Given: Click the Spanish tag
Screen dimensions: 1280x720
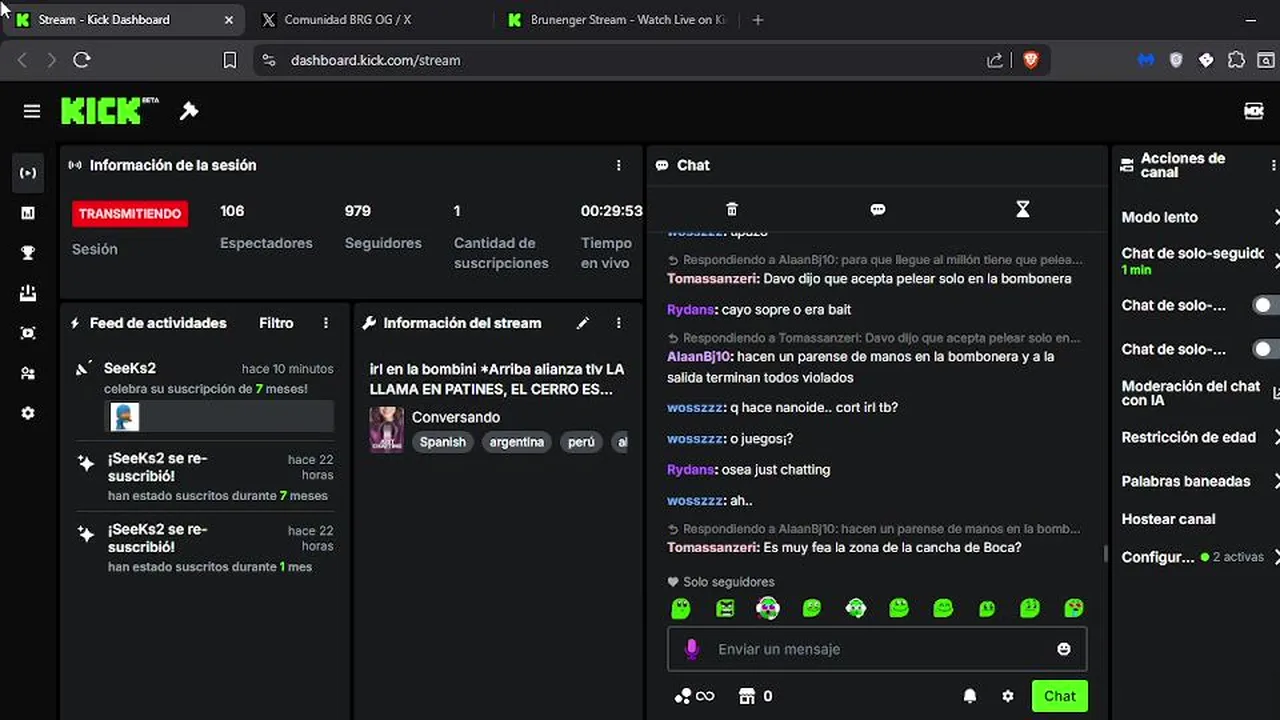Looking at the screenshot, I should (443, 442).
